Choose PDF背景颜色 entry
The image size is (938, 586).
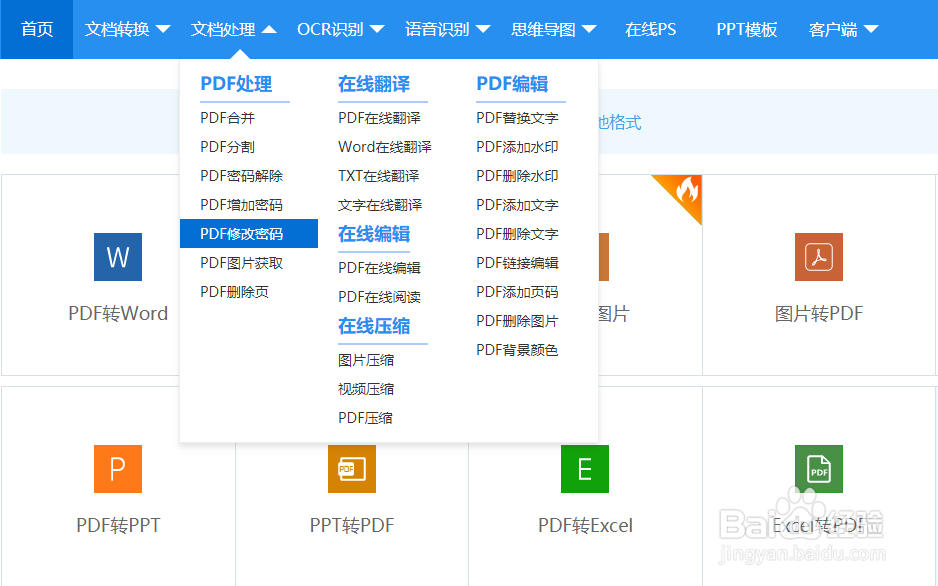coord(517,350)
